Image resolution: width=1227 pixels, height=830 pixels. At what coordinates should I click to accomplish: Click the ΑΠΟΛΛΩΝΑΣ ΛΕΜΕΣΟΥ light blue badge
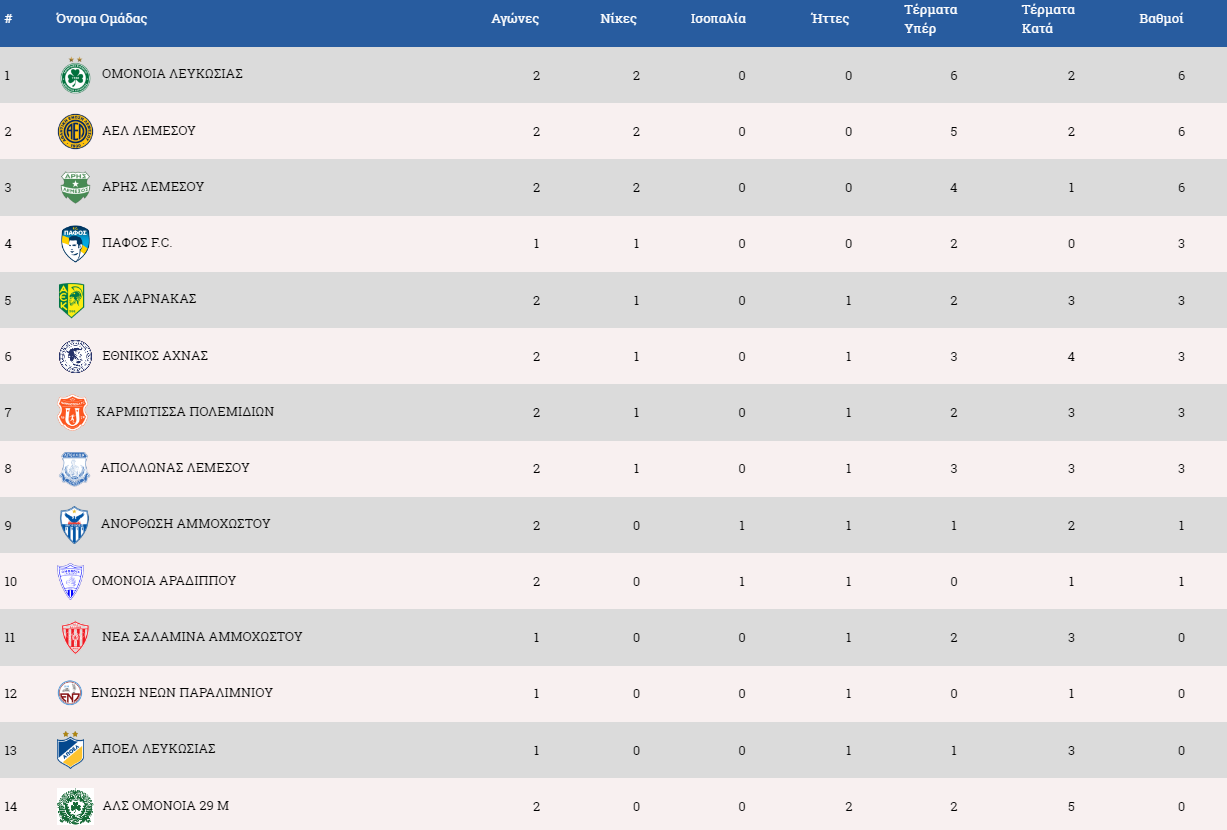tap(75, 468)
